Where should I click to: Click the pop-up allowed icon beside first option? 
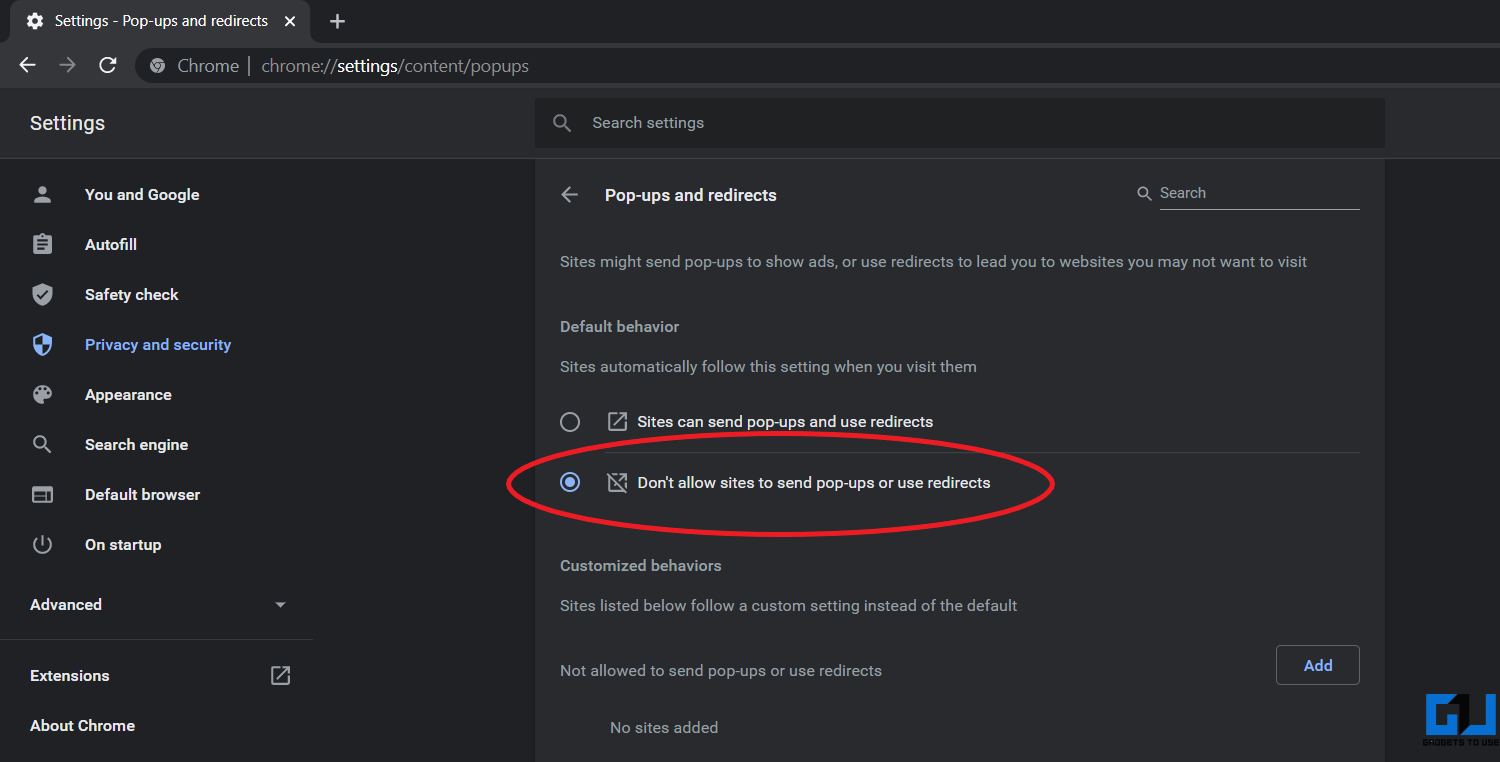coord(617,422)
